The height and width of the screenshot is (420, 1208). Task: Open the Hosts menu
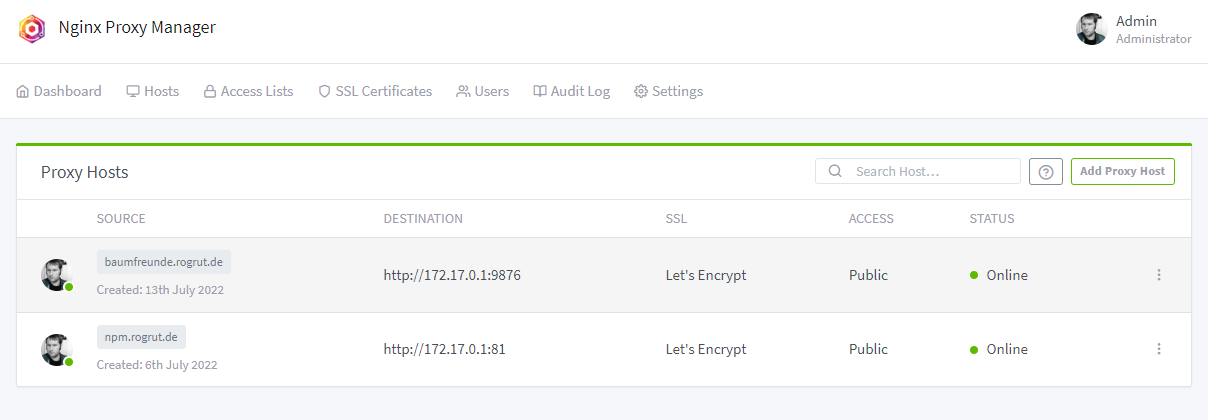152,91
